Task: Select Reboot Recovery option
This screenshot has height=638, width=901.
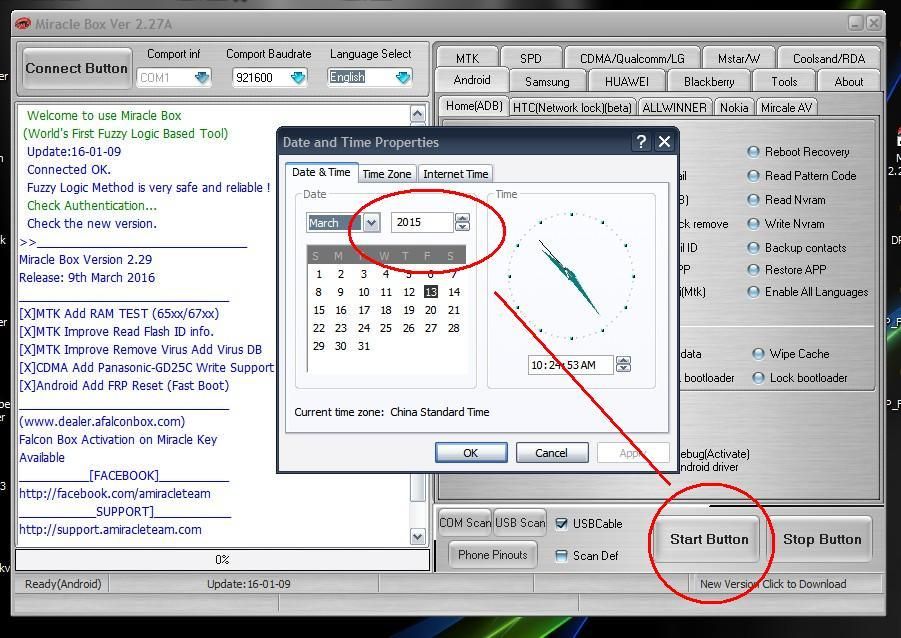Action: pos(799,152)
